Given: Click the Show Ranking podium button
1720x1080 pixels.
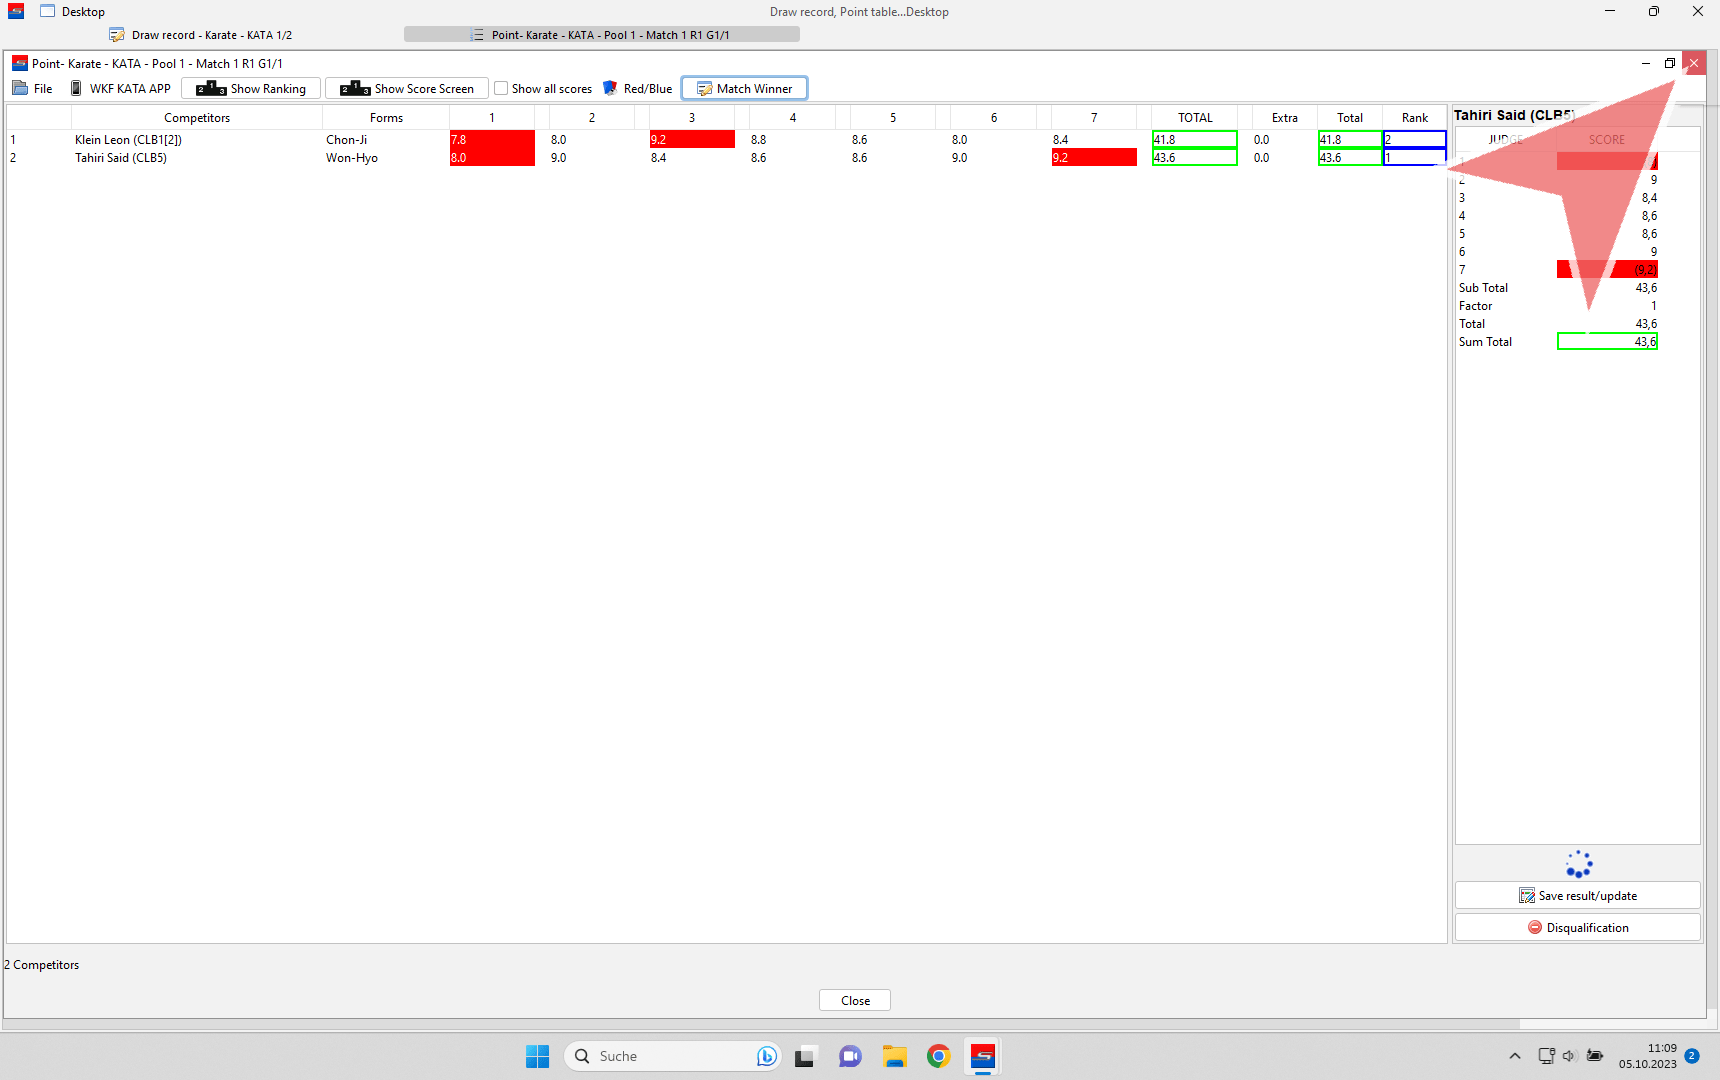Looking at the screenshot, I should click(x=251, y=89).
